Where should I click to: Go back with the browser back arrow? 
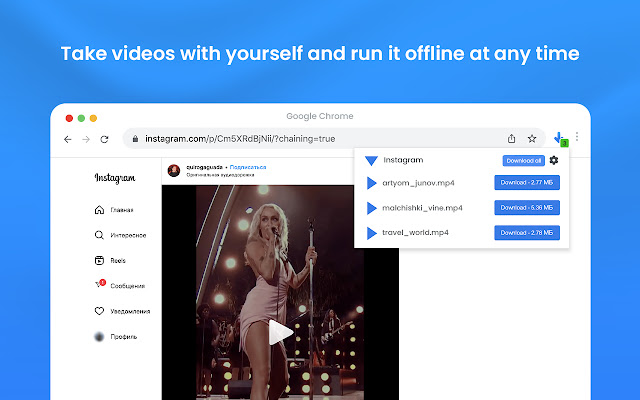coord(68,140)
